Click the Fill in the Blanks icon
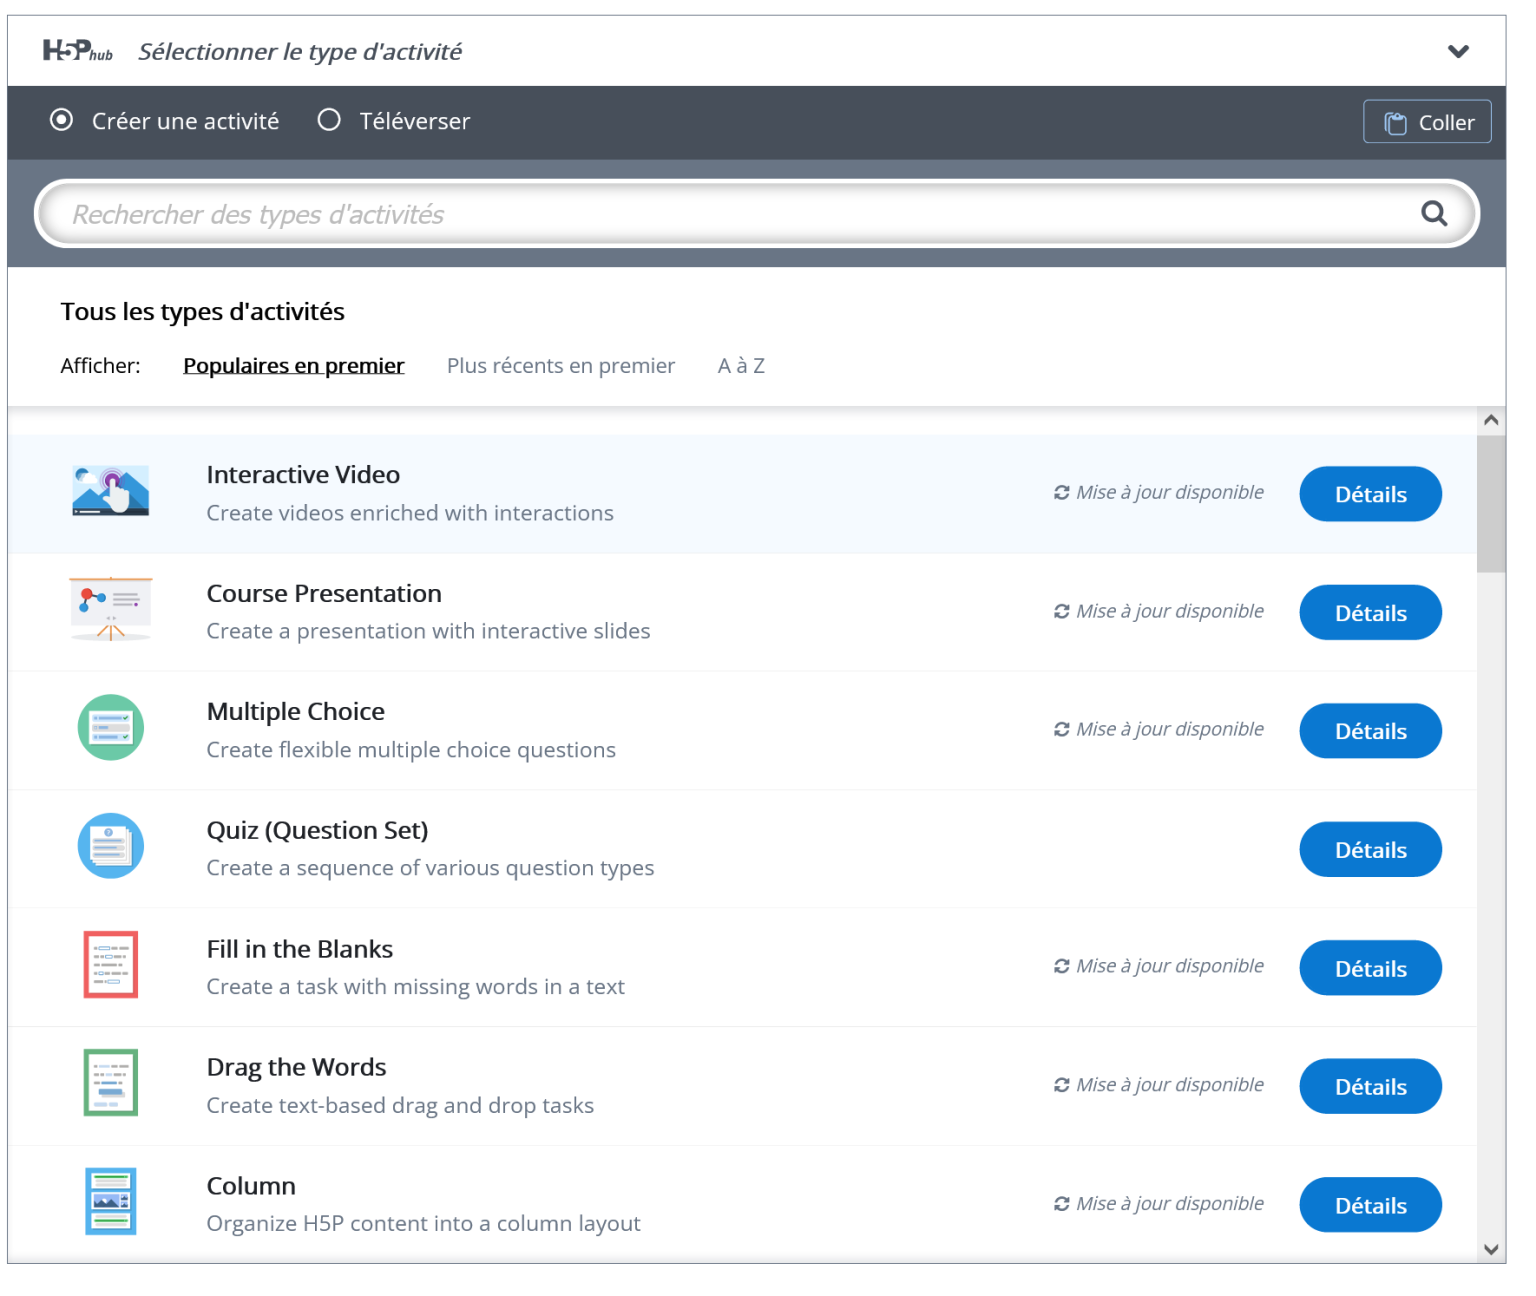Screen dimensions: 1536x1296 coord(111,965)
